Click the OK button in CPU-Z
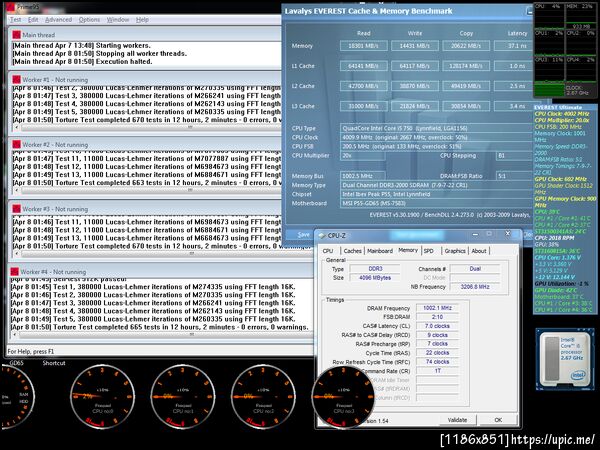The width and height of the screenshot is (600, 450). click(x=498, y=420)
